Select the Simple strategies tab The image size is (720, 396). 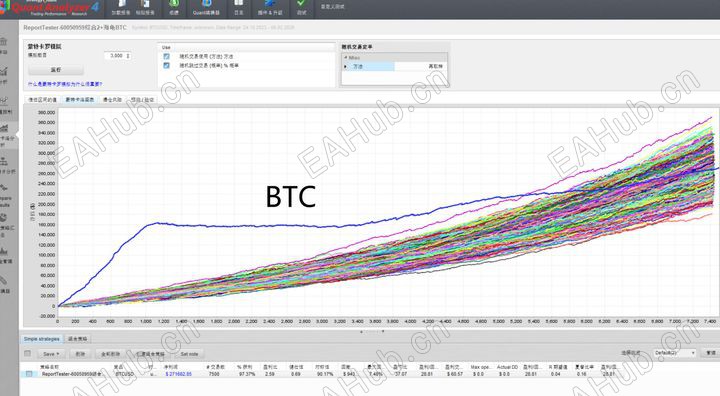pos(41,339)
